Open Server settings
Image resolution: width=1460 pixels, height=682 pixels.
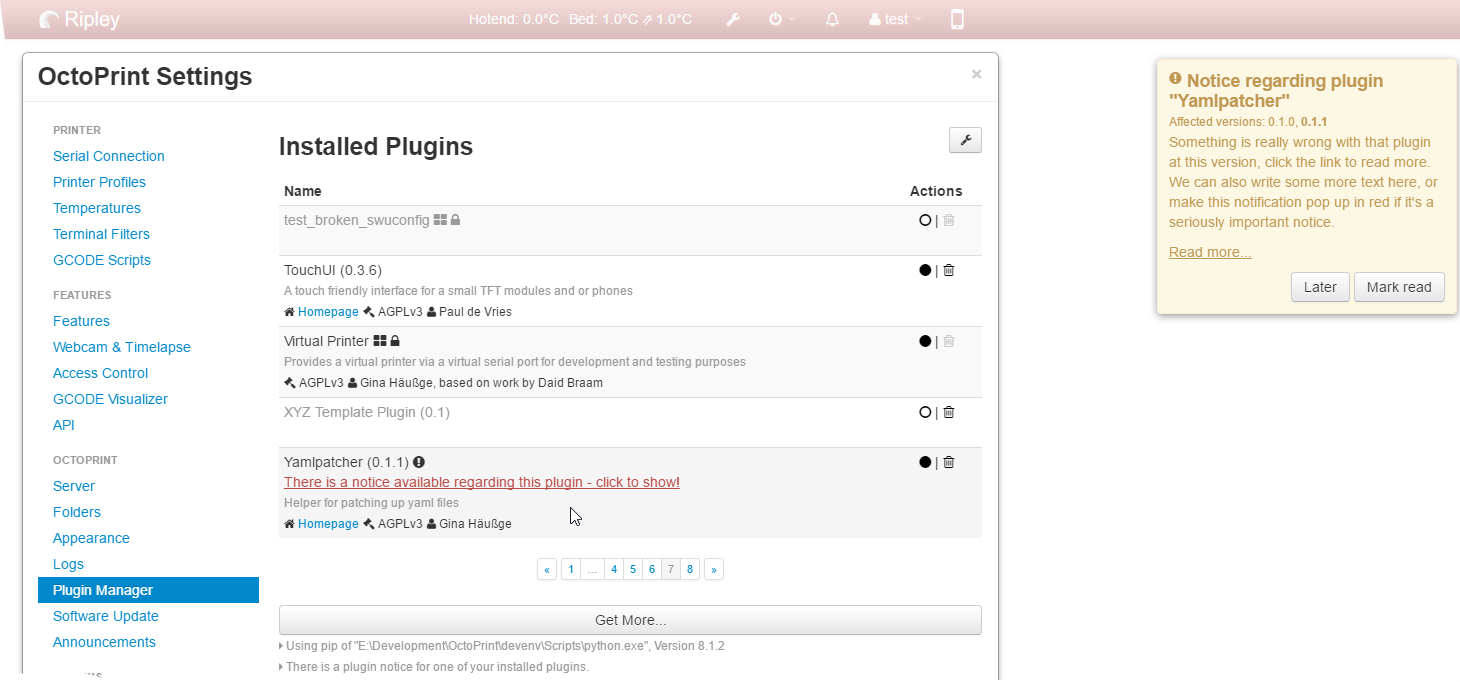74,486
